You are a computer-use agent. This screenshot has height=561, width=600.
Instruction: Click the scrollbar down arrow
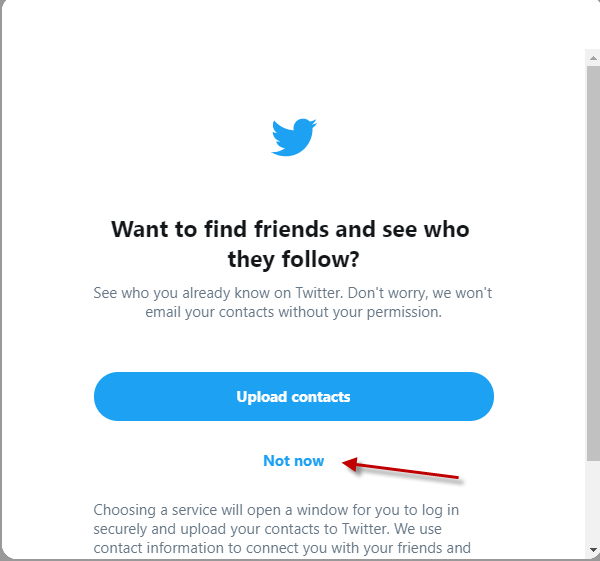593,550
